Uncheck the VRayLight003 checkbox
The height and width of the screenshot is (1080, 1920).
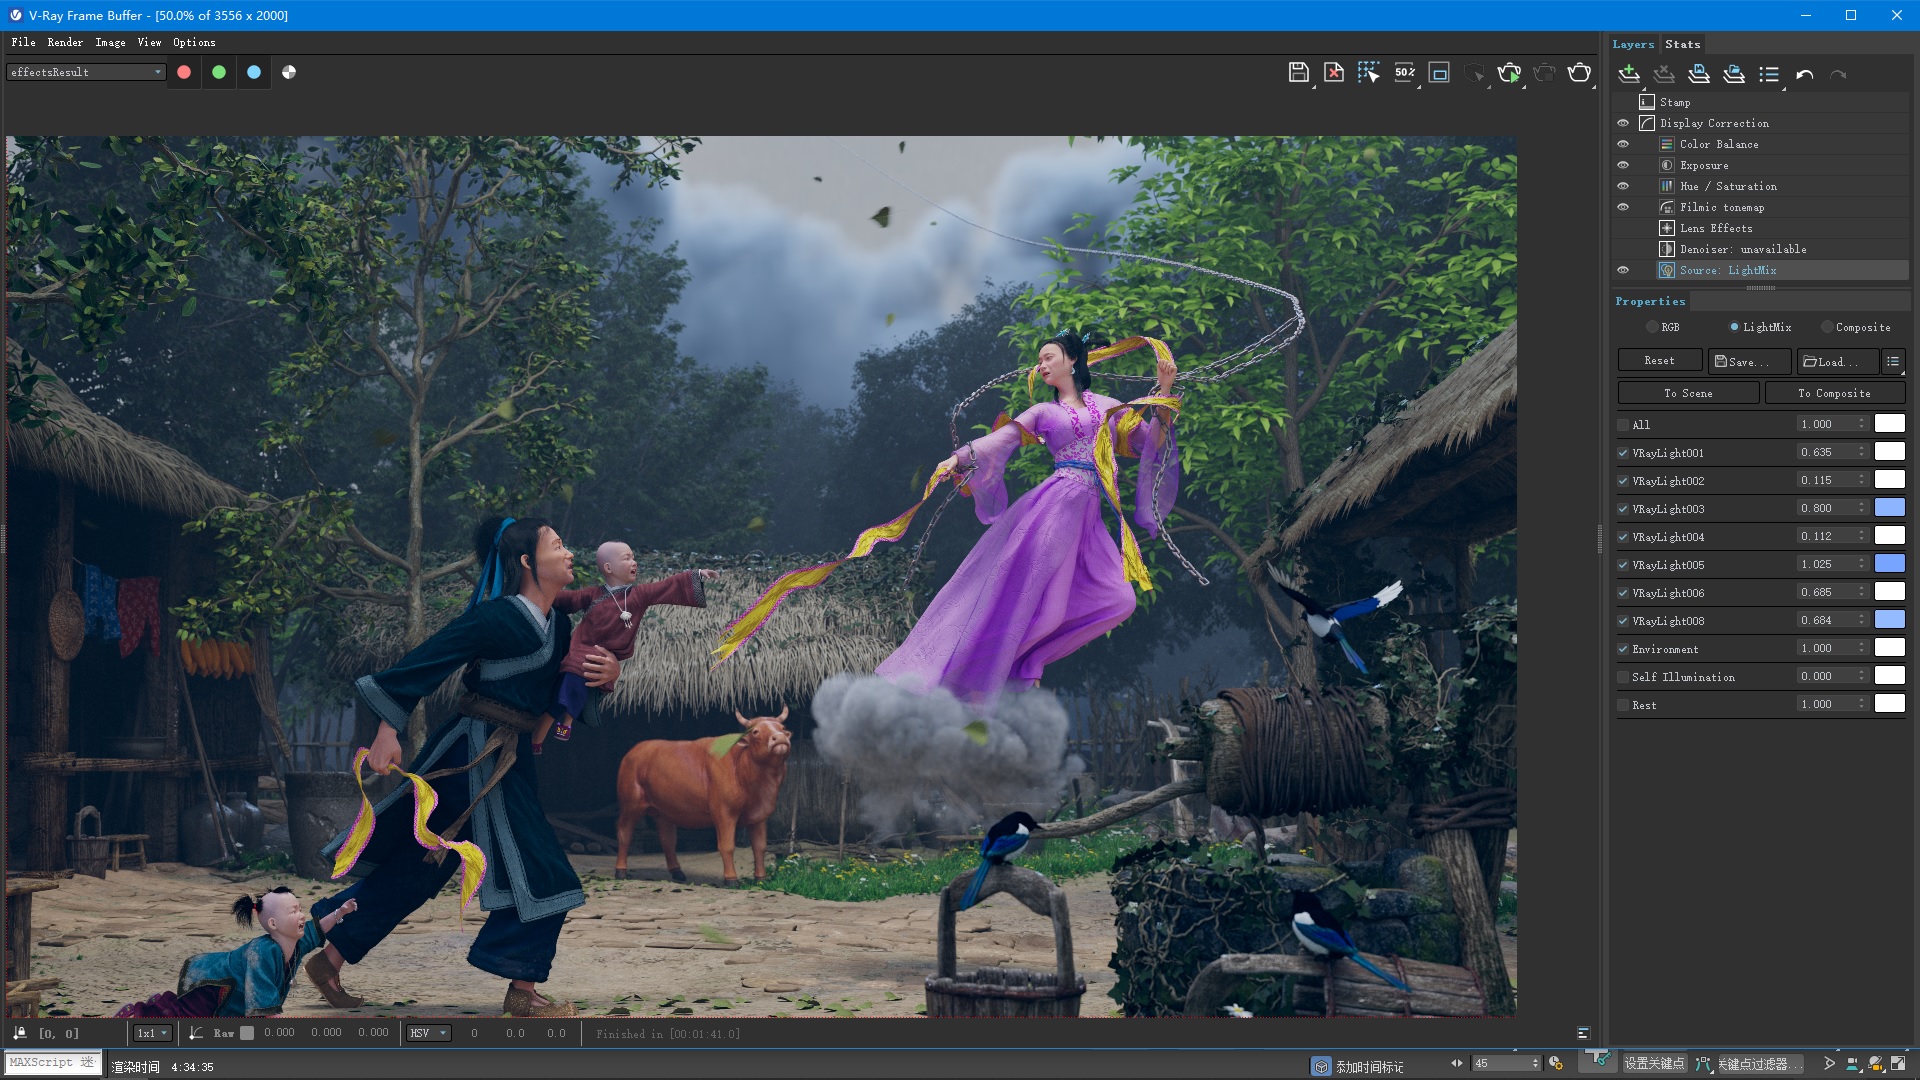[x=1623, y=509]
